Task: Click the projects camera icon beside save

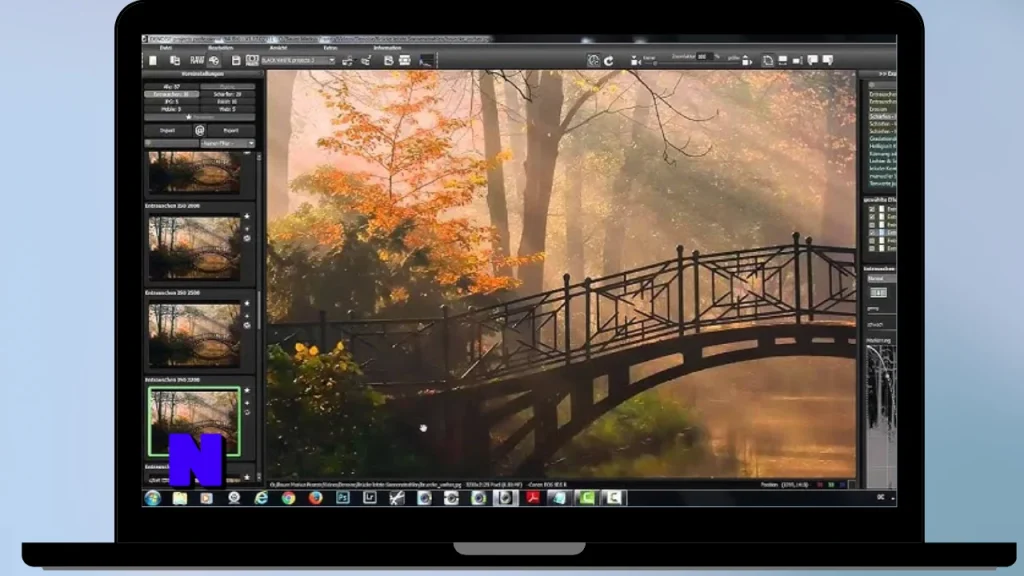Action: click(x=252, y=60)
